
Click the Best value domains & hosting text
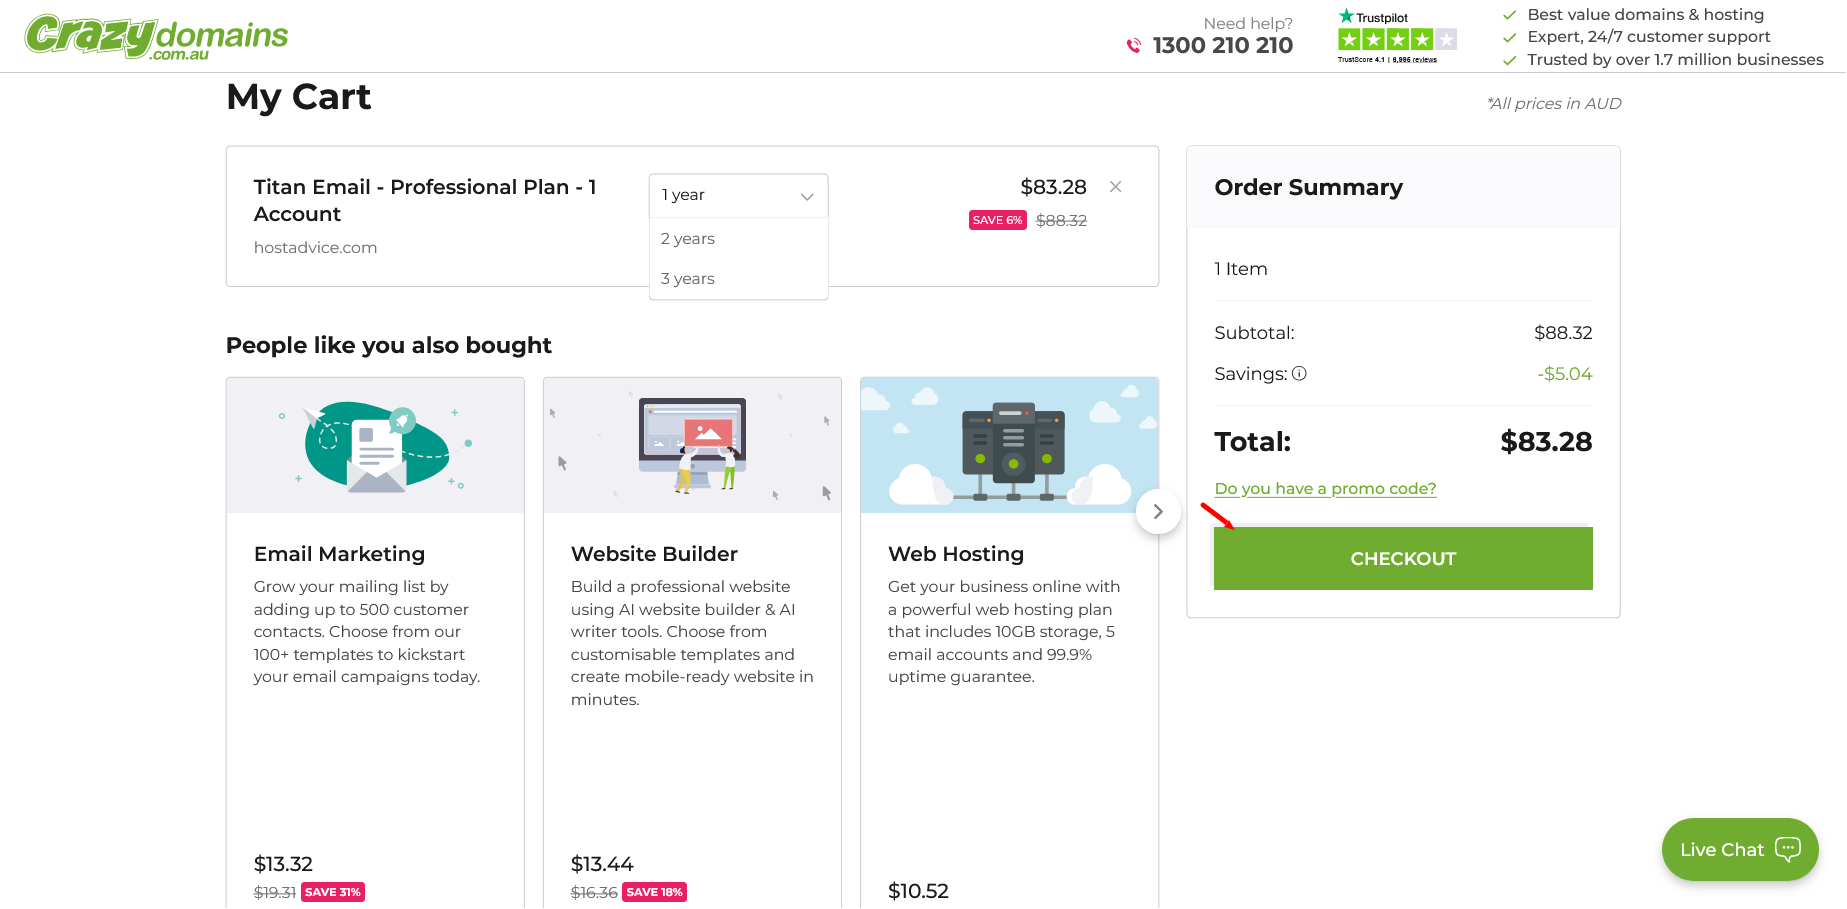click(1645, 14)
